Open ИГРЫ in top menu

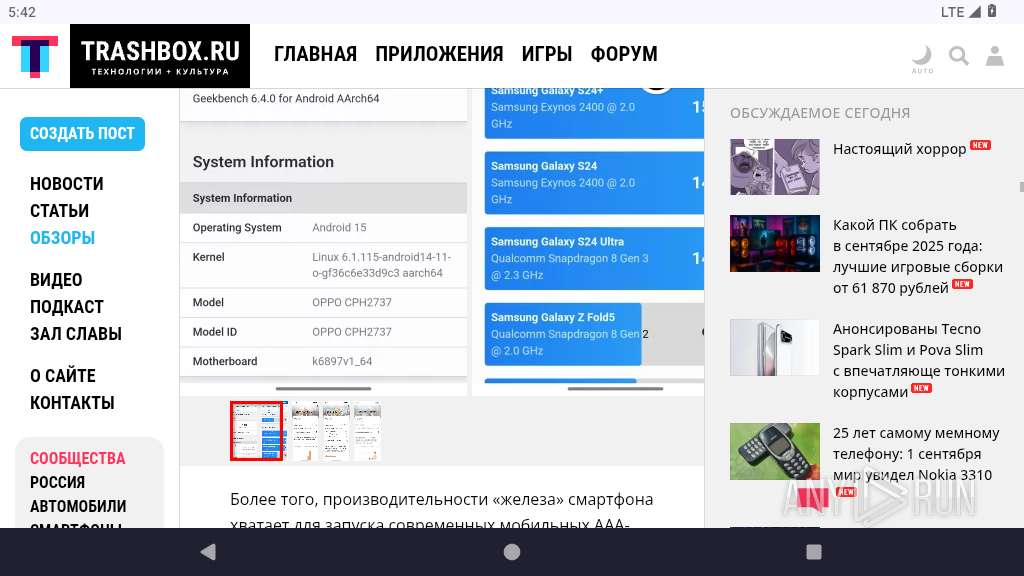(x=547, y=54)
